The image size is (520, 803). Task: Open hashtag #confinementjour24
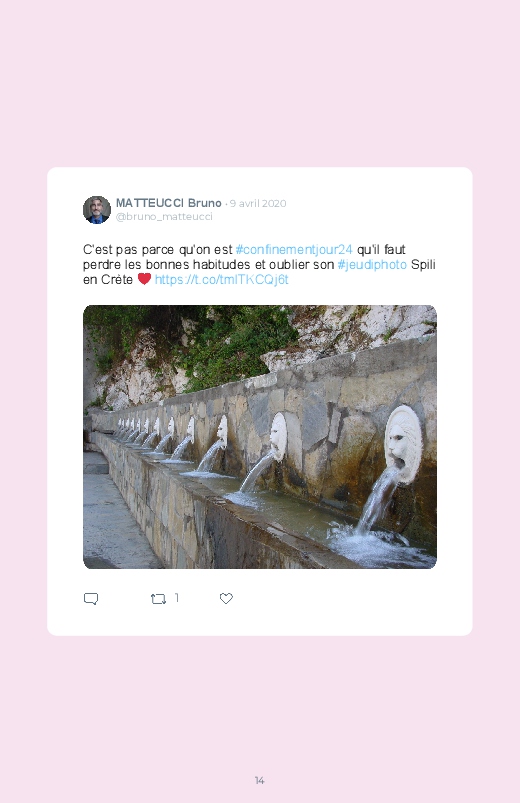pyautogui.click(x=294, y=249)
